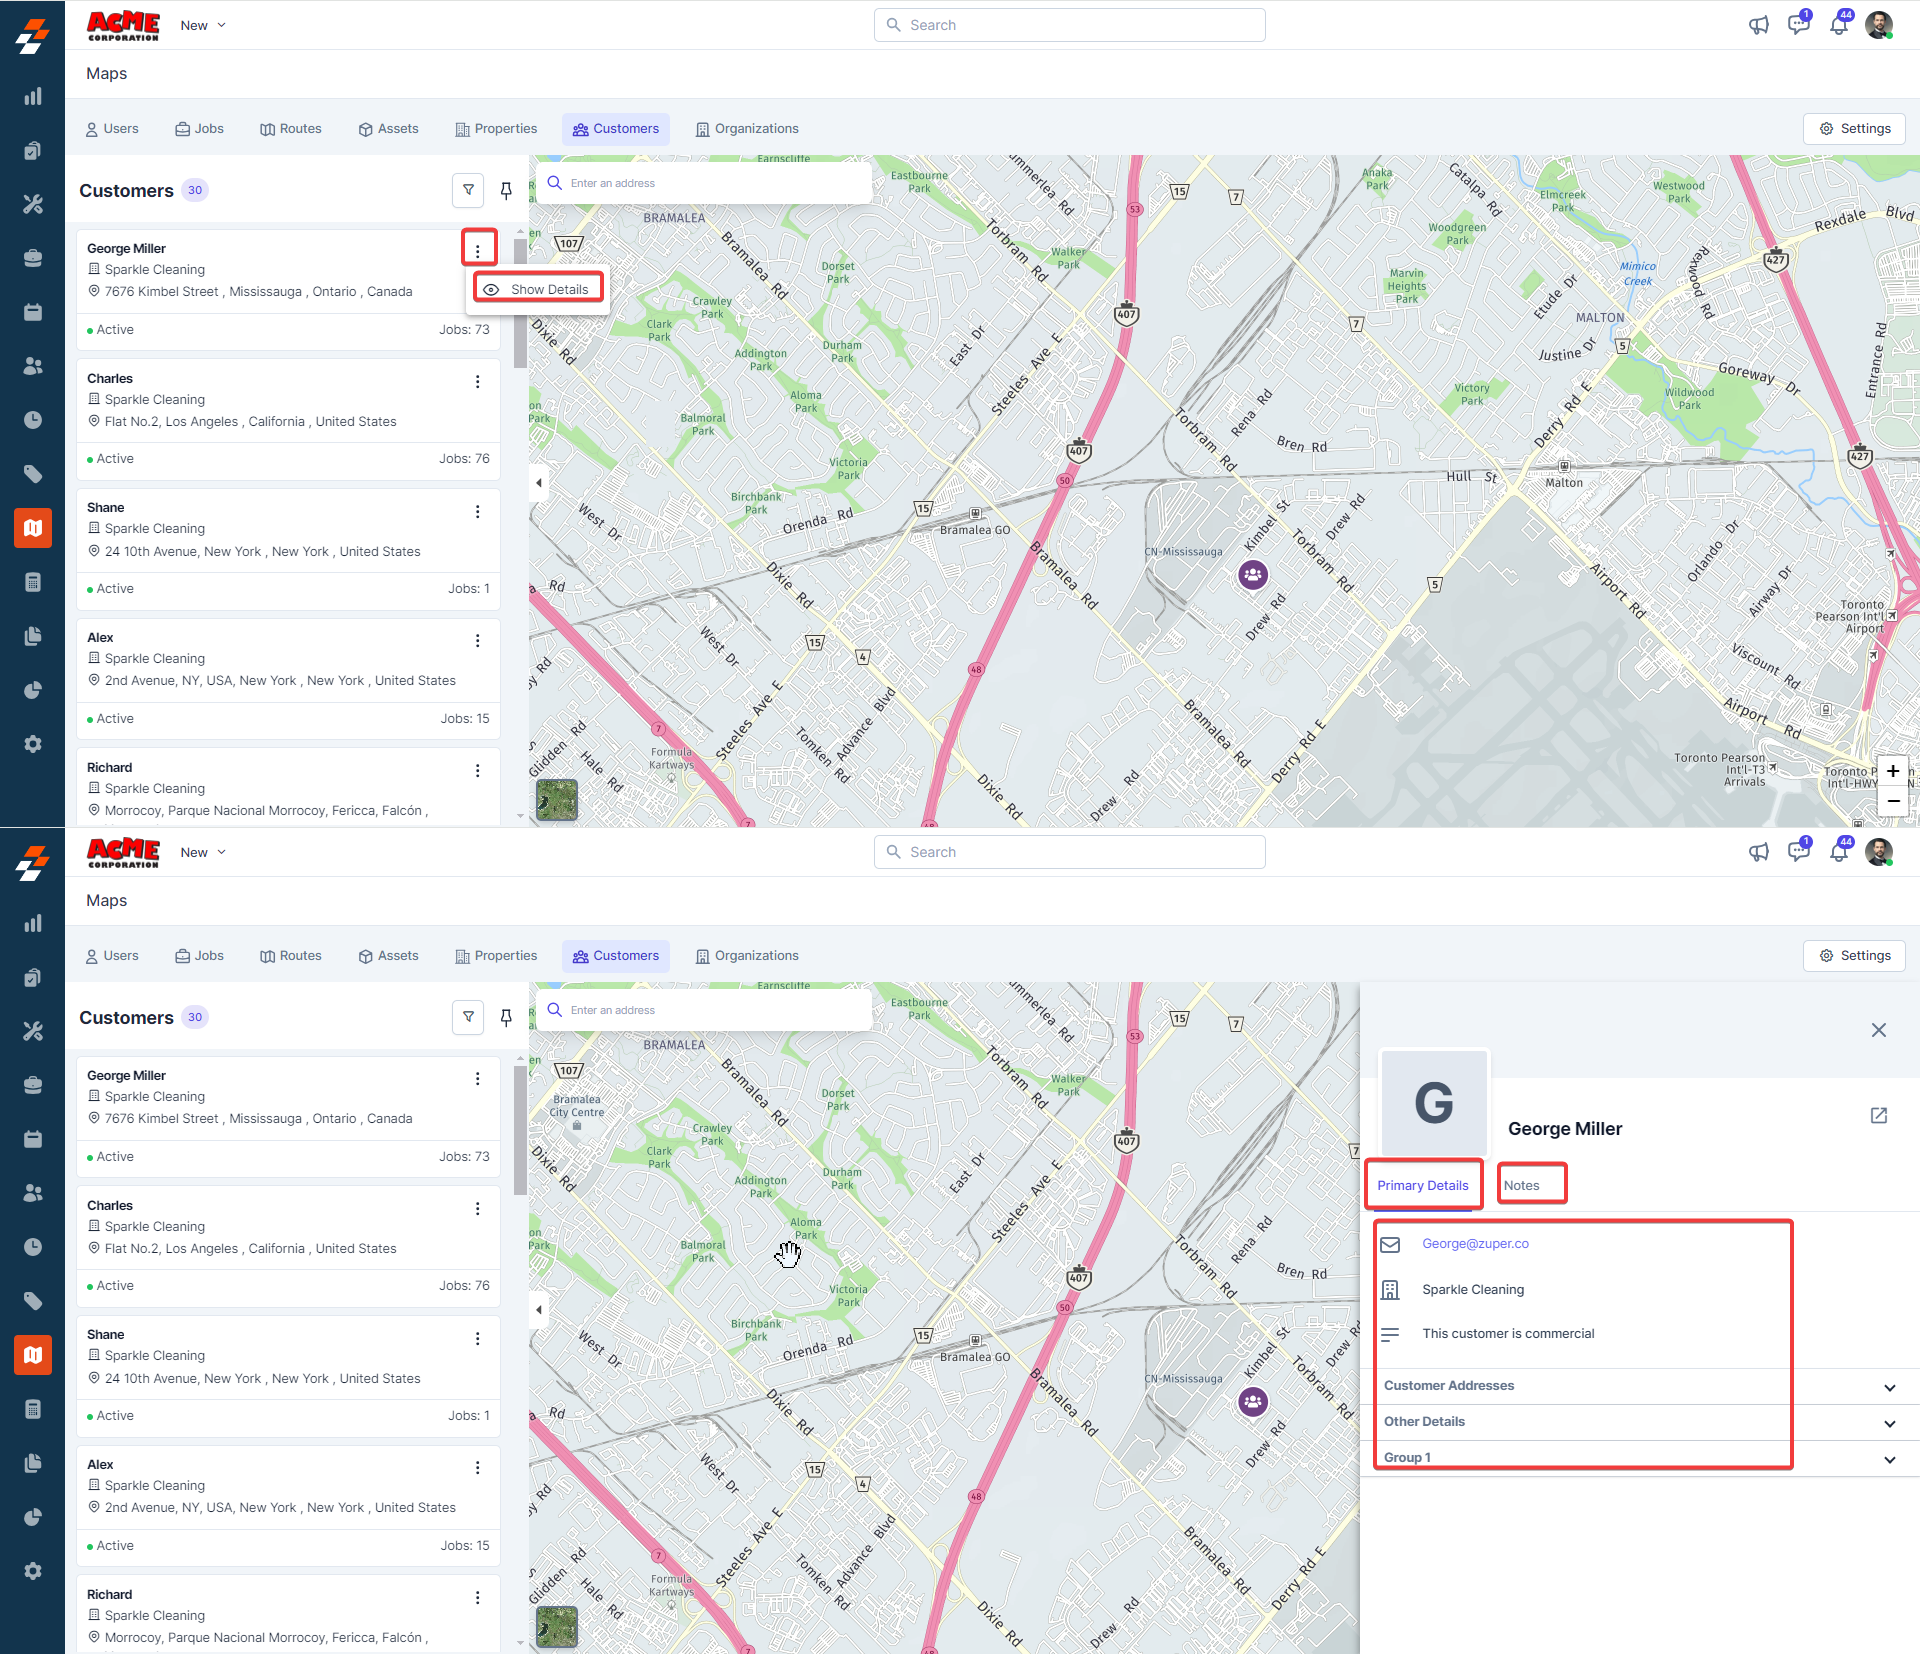Collapse the customer list side panel arrow
This screenshot has height=1654, width=1920.
[x=539, y=483]
